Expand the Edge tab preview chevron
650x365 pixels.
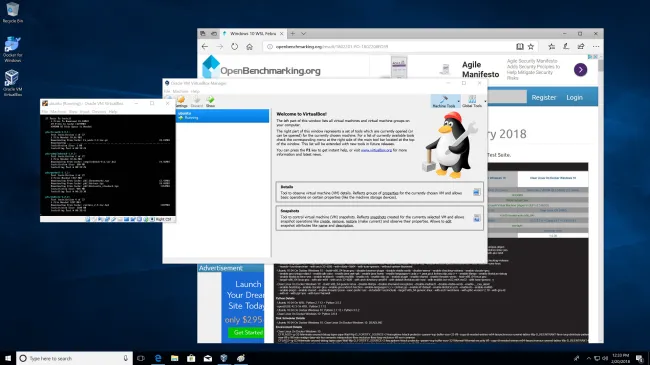click(303, 34)
